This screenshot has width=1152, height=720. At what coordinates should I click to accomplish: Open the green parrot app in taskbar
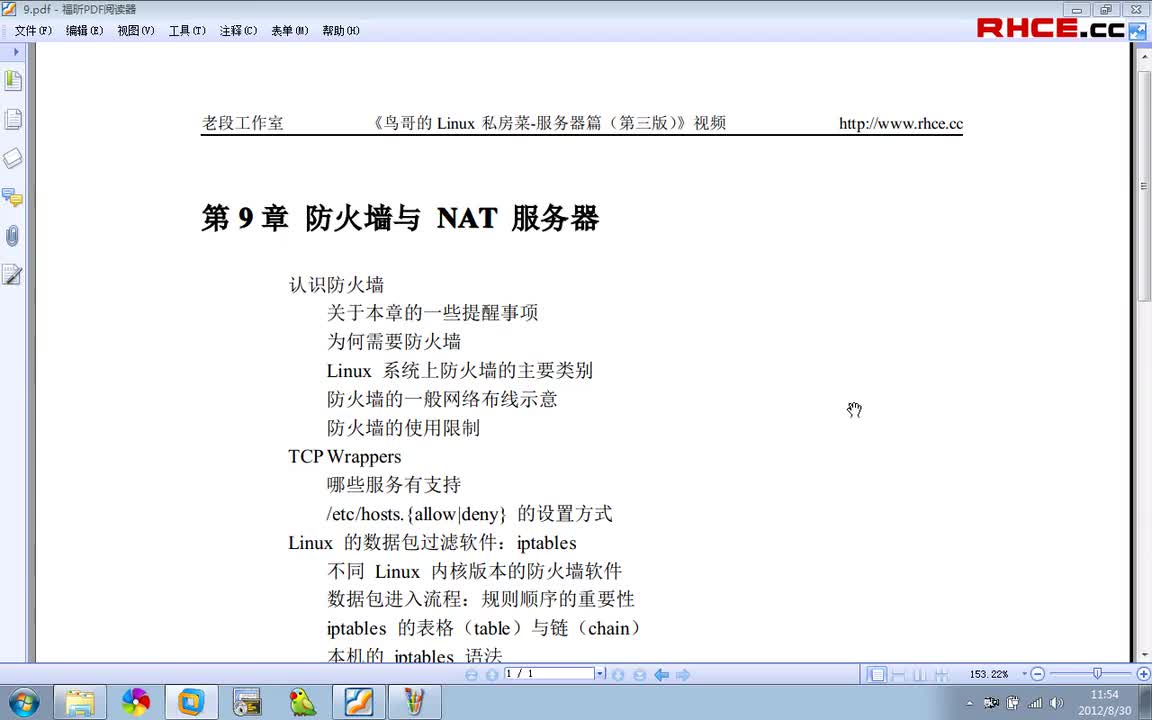303,702
